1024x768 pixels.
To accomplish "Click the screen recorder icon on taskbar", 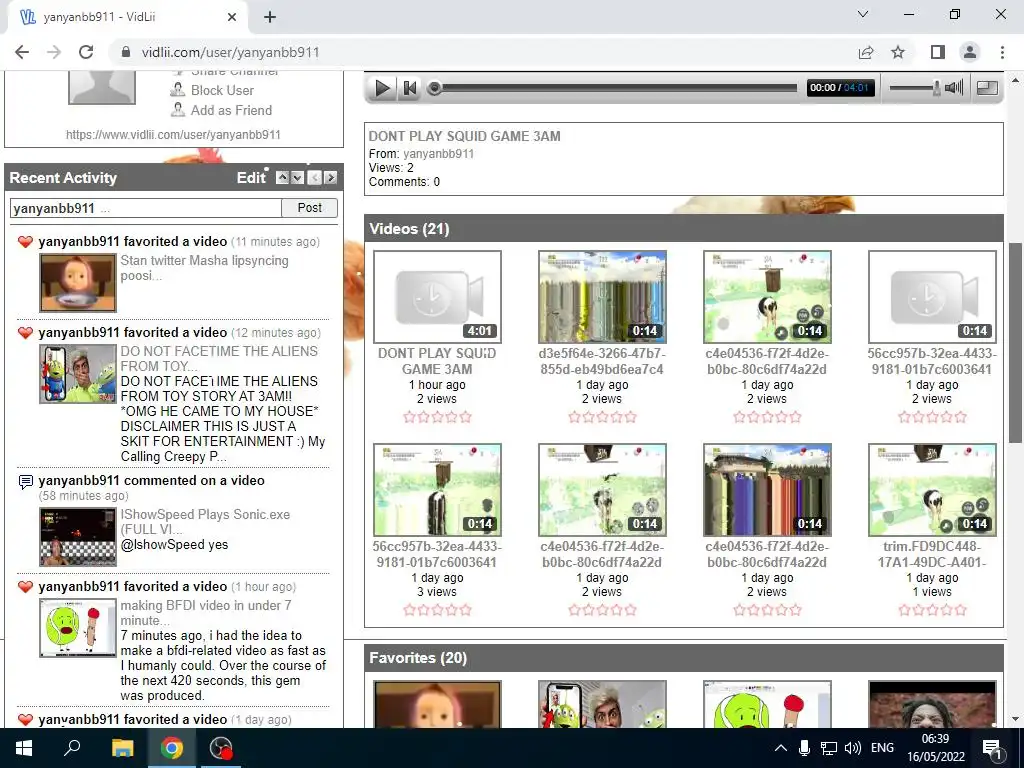I will [x=221, y=748].
